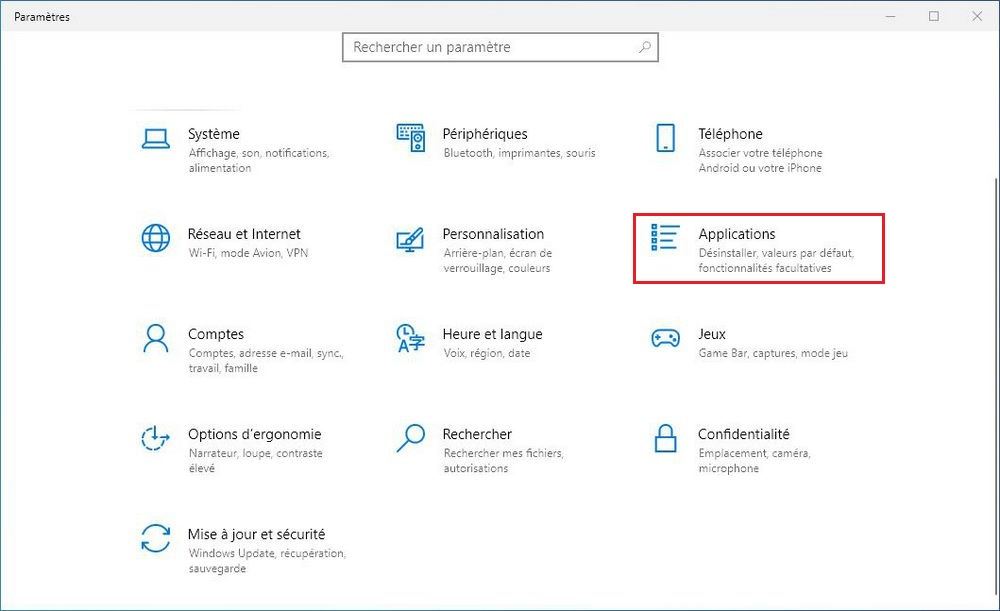Open Système settings via the laptop icon

pos(155,138)
